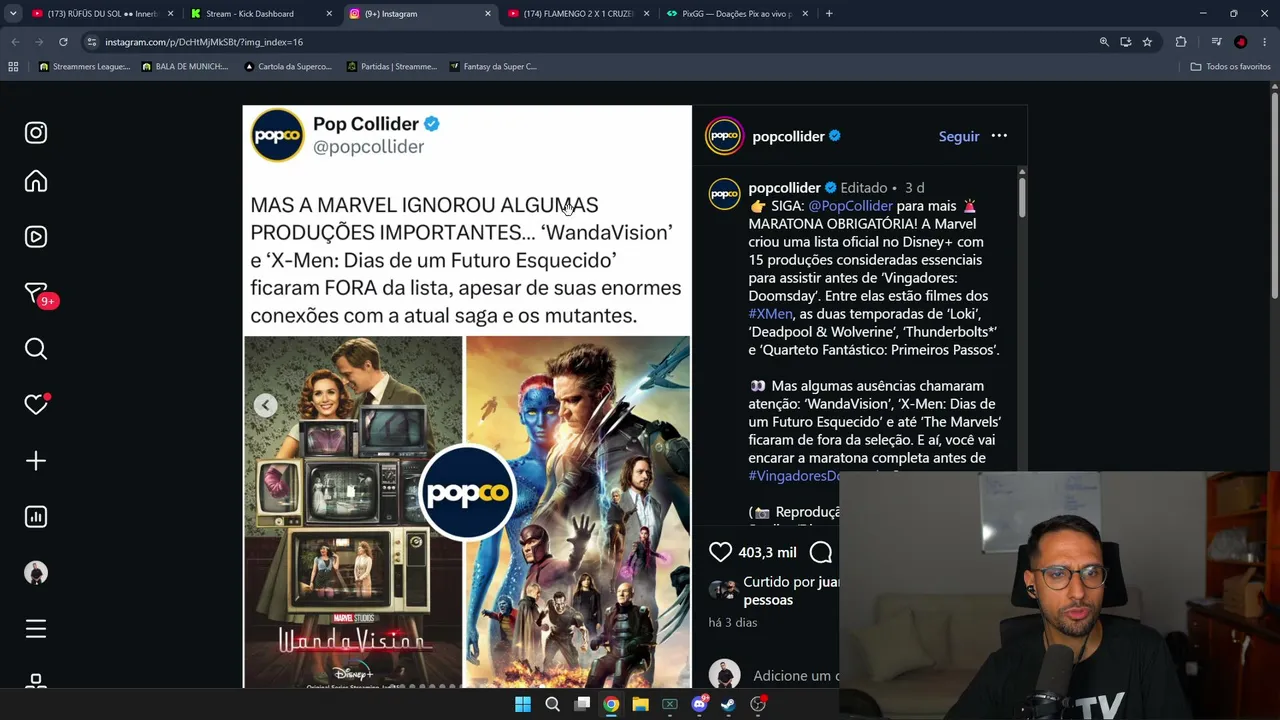Open the popcollider avatar in the post header

pyautogui.click(x=724, y=136)
